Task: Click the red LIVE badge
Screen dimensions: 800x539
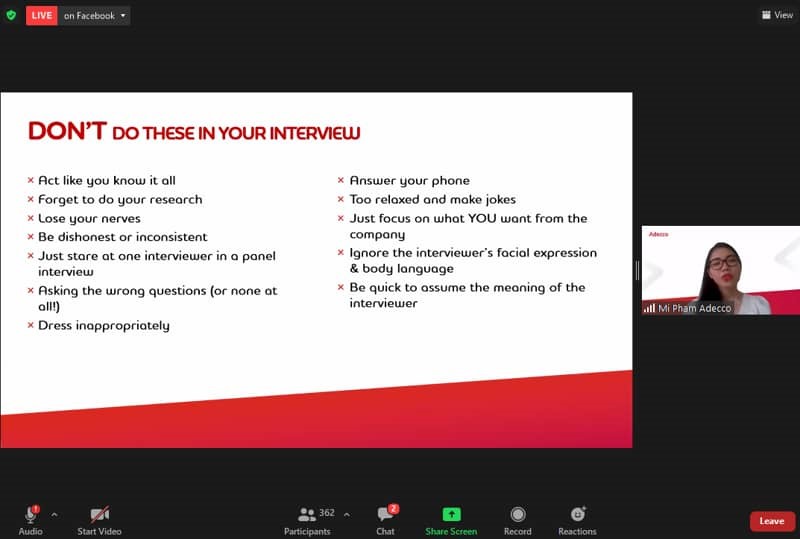Action: 41,16
